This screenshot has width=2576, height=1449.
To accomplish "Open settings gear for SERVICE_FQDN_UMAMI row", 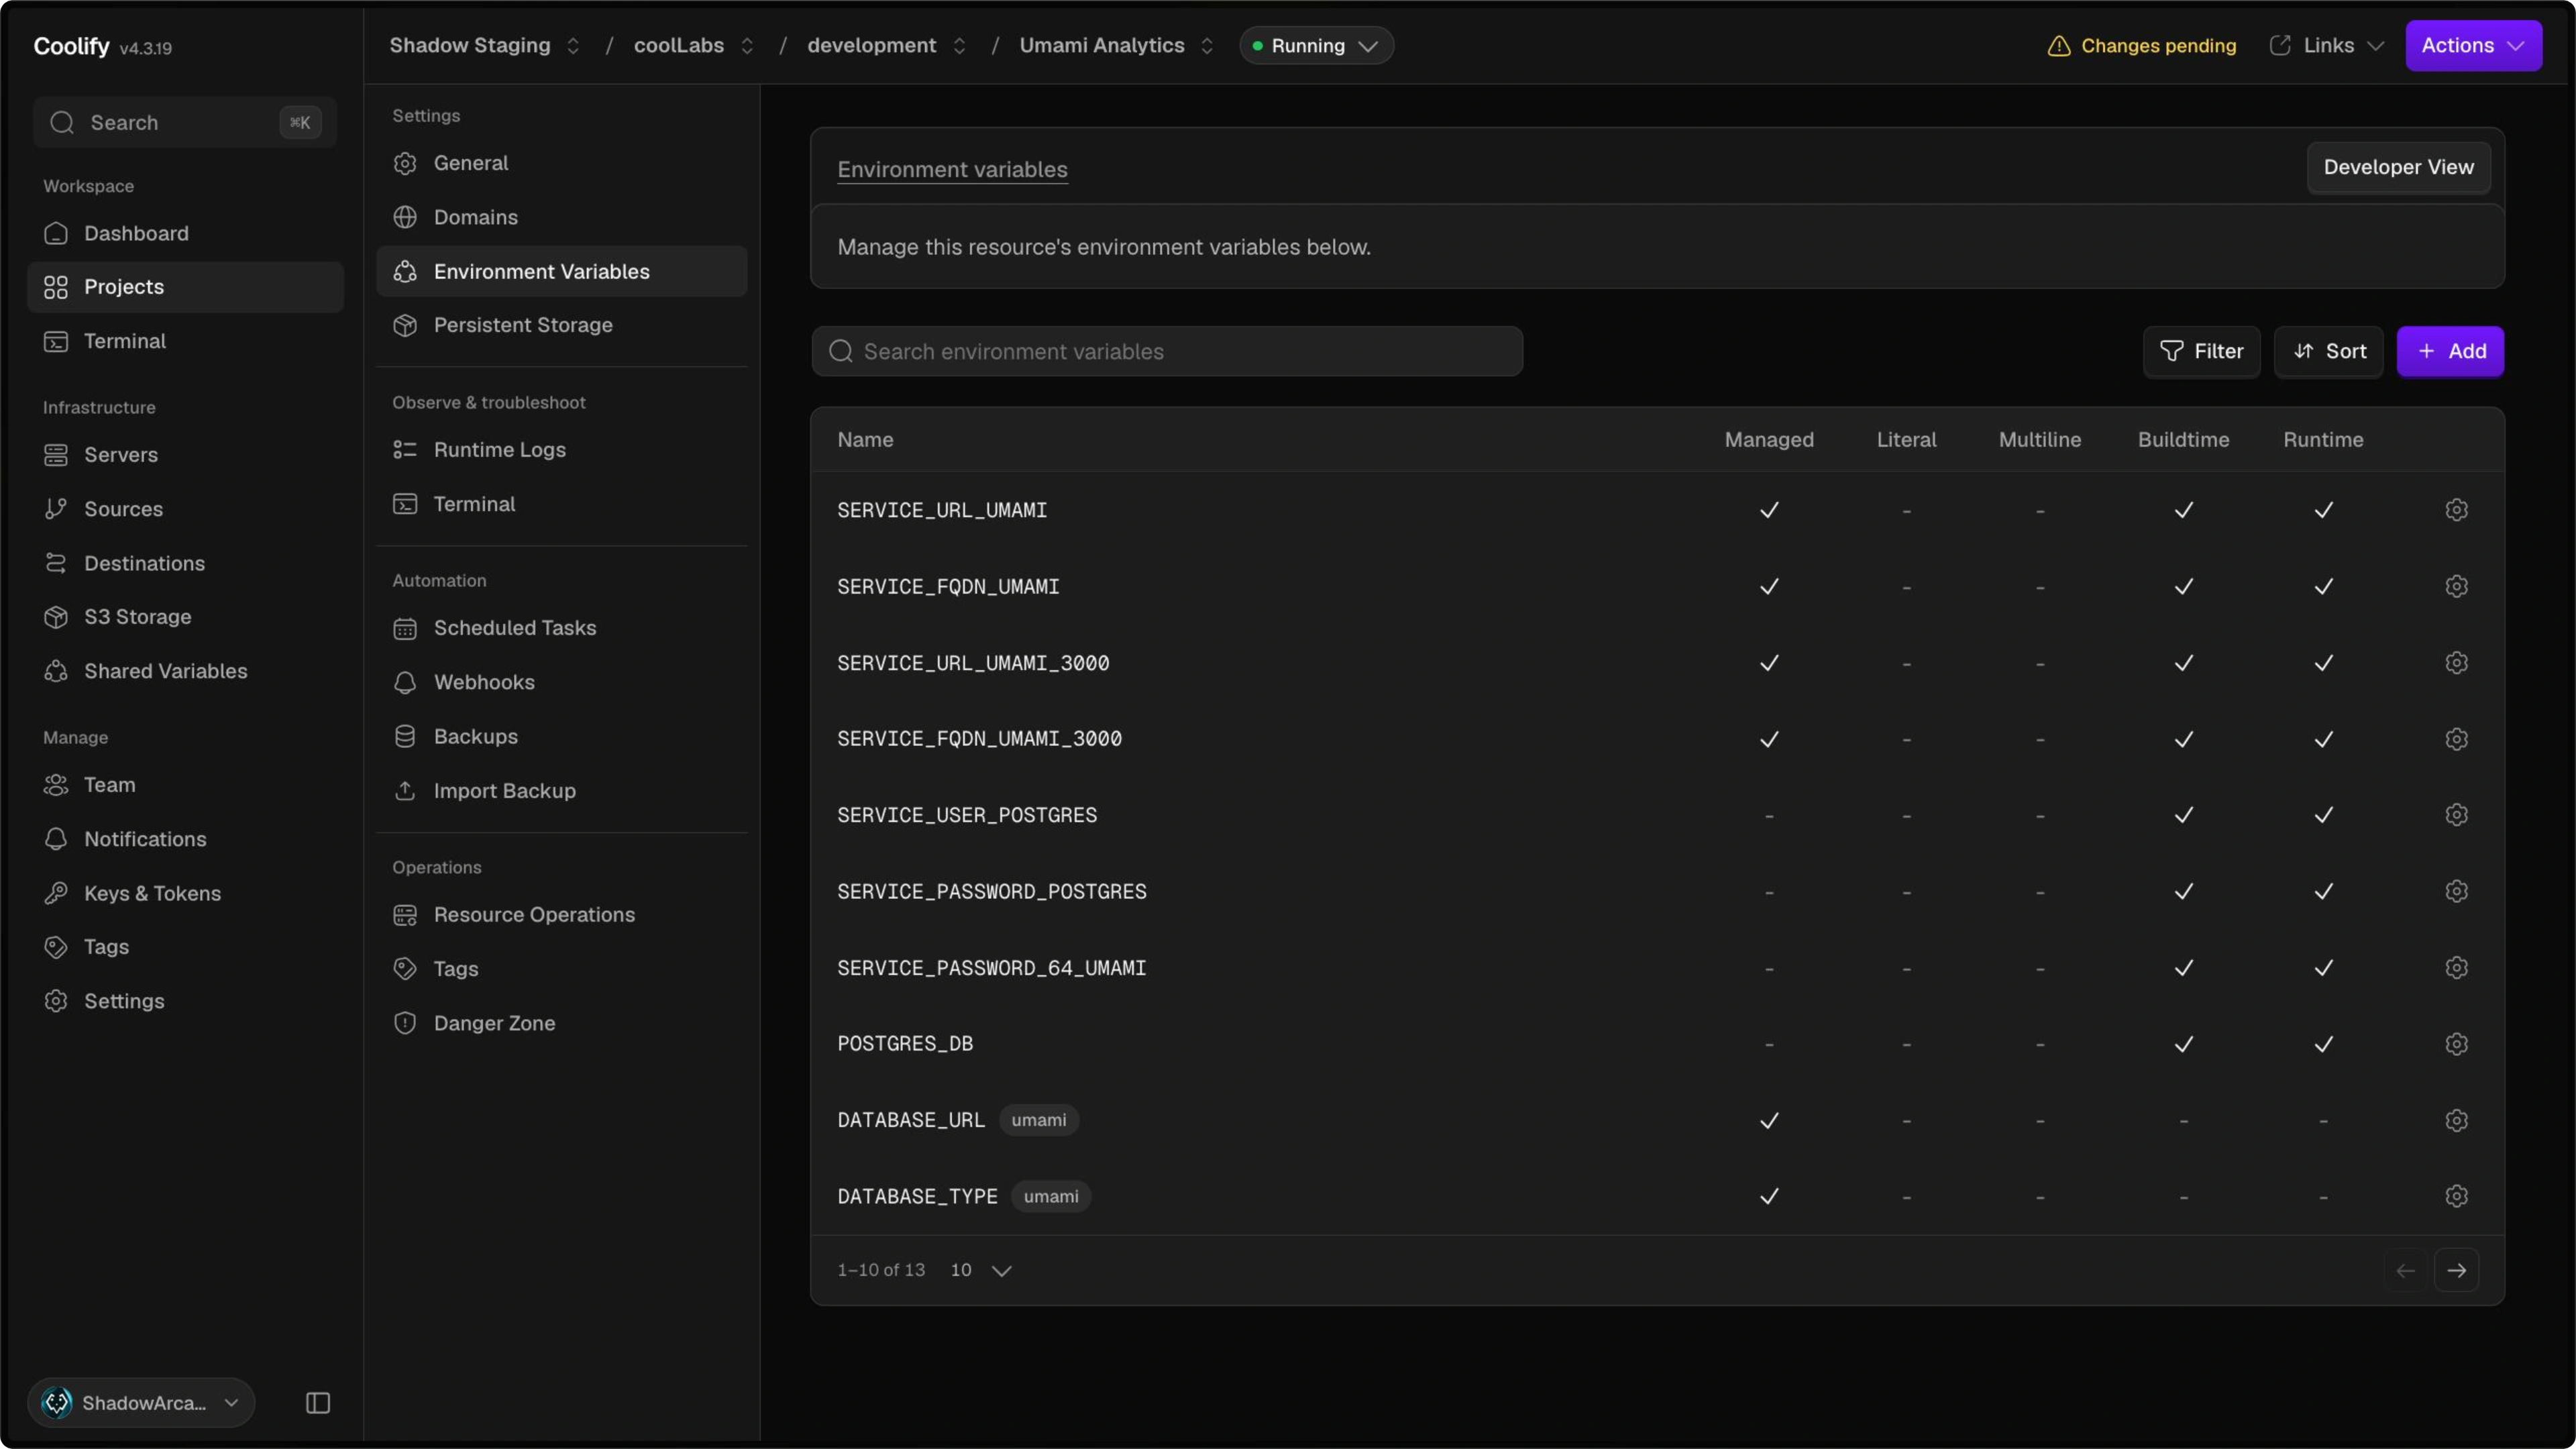I will pyautogui.click(x=2456, y=586).
